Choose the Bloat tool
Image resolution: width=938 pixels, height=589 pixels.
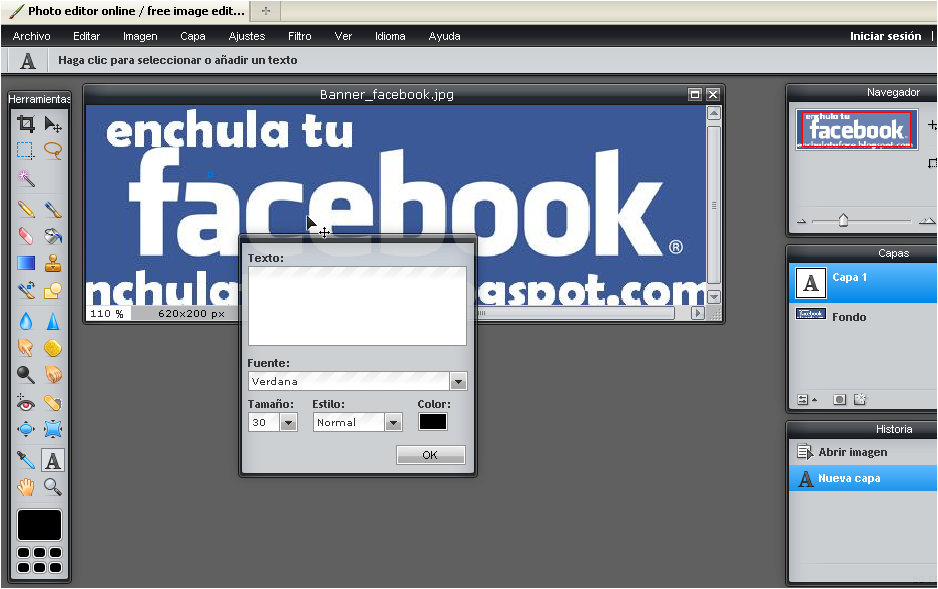(x=26, y=429)
